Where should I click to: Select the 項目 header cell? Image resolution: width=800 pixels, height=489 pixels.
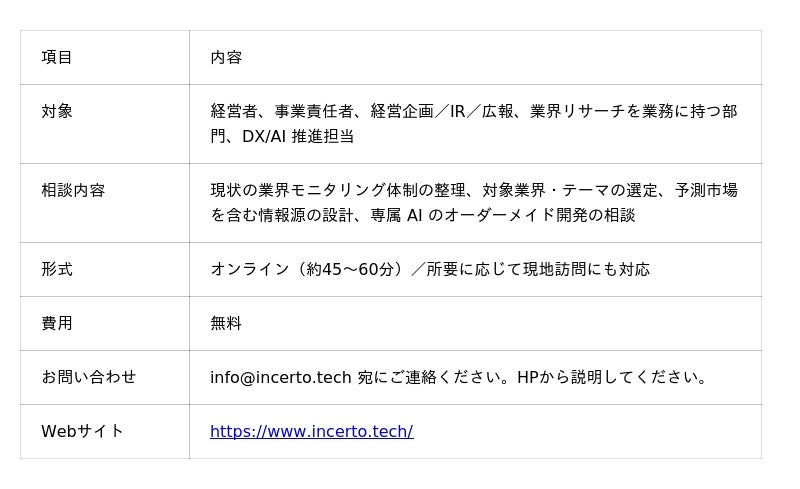(57, 58)
